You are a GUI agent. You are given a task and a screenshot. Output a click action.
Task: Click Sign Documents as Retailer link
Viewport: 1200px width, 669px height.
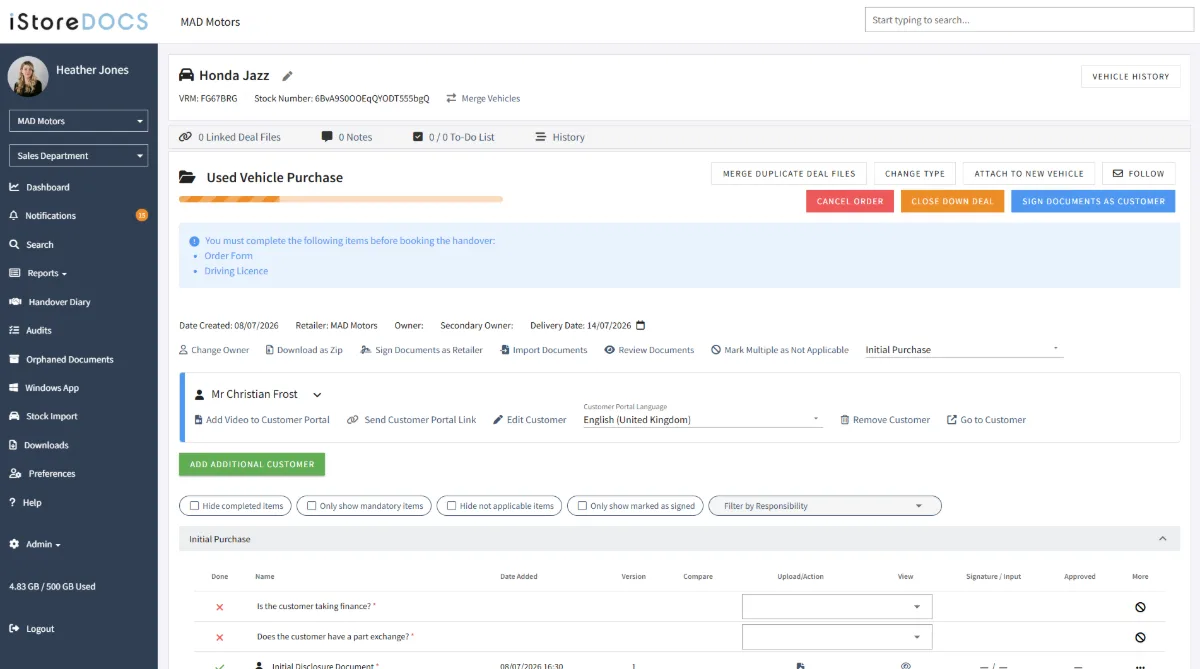pyautogui.click(x=421, y=350)
